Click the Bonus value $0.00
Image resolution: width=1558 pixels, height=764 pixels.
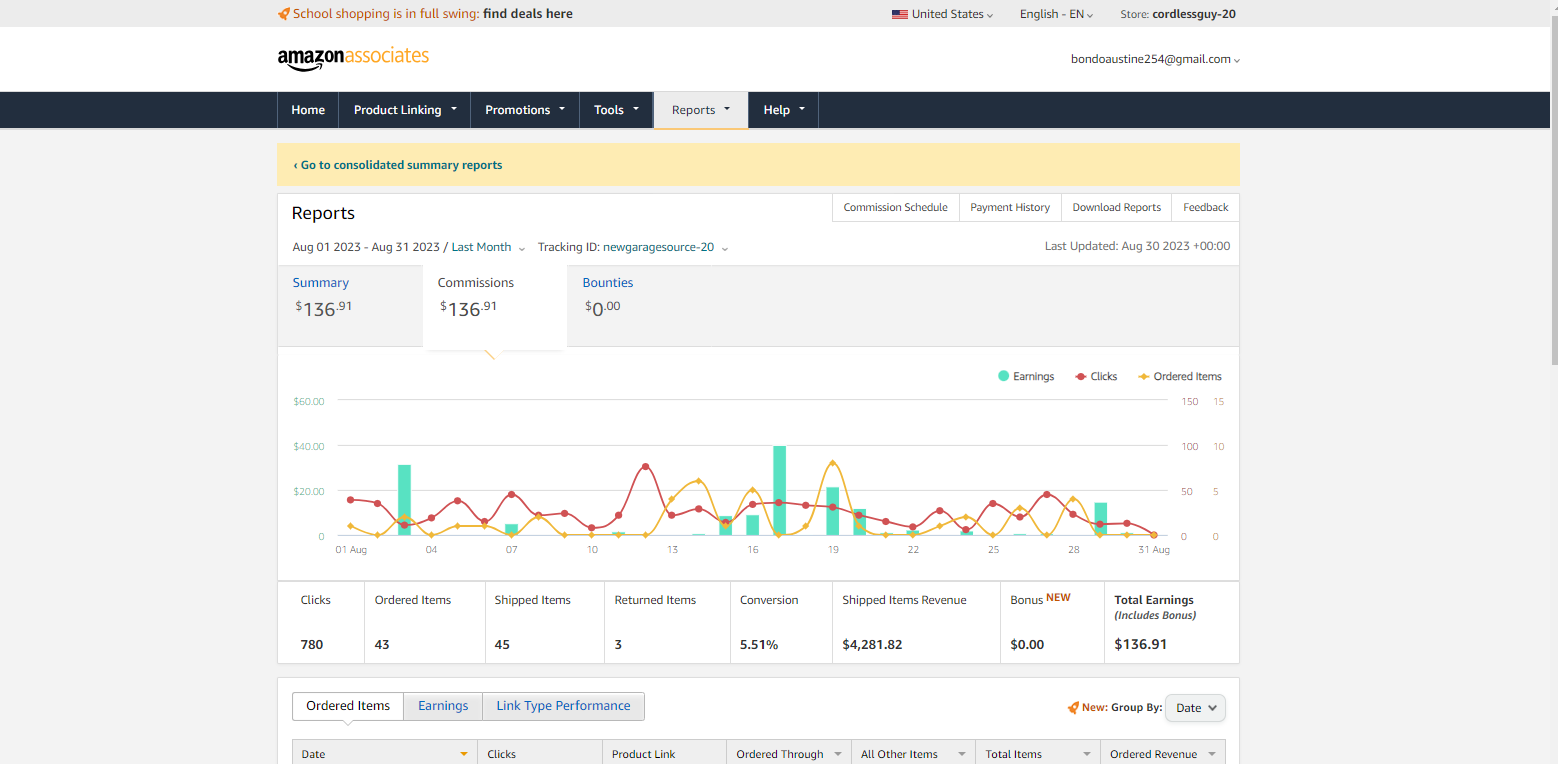[x=1027, y=644]
